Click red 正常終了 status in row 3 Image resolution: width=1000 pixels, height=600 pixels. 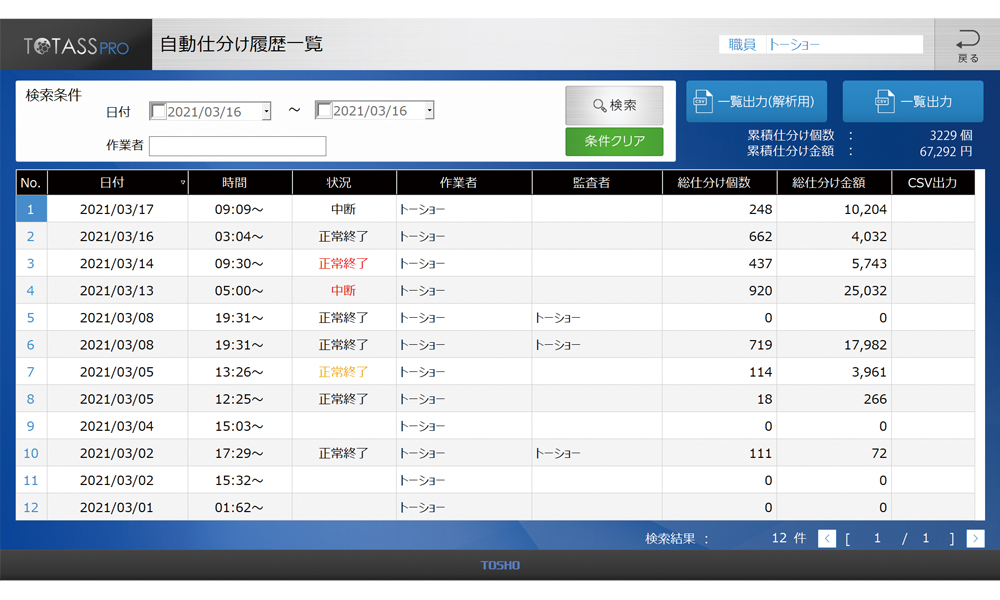(343, 263)
